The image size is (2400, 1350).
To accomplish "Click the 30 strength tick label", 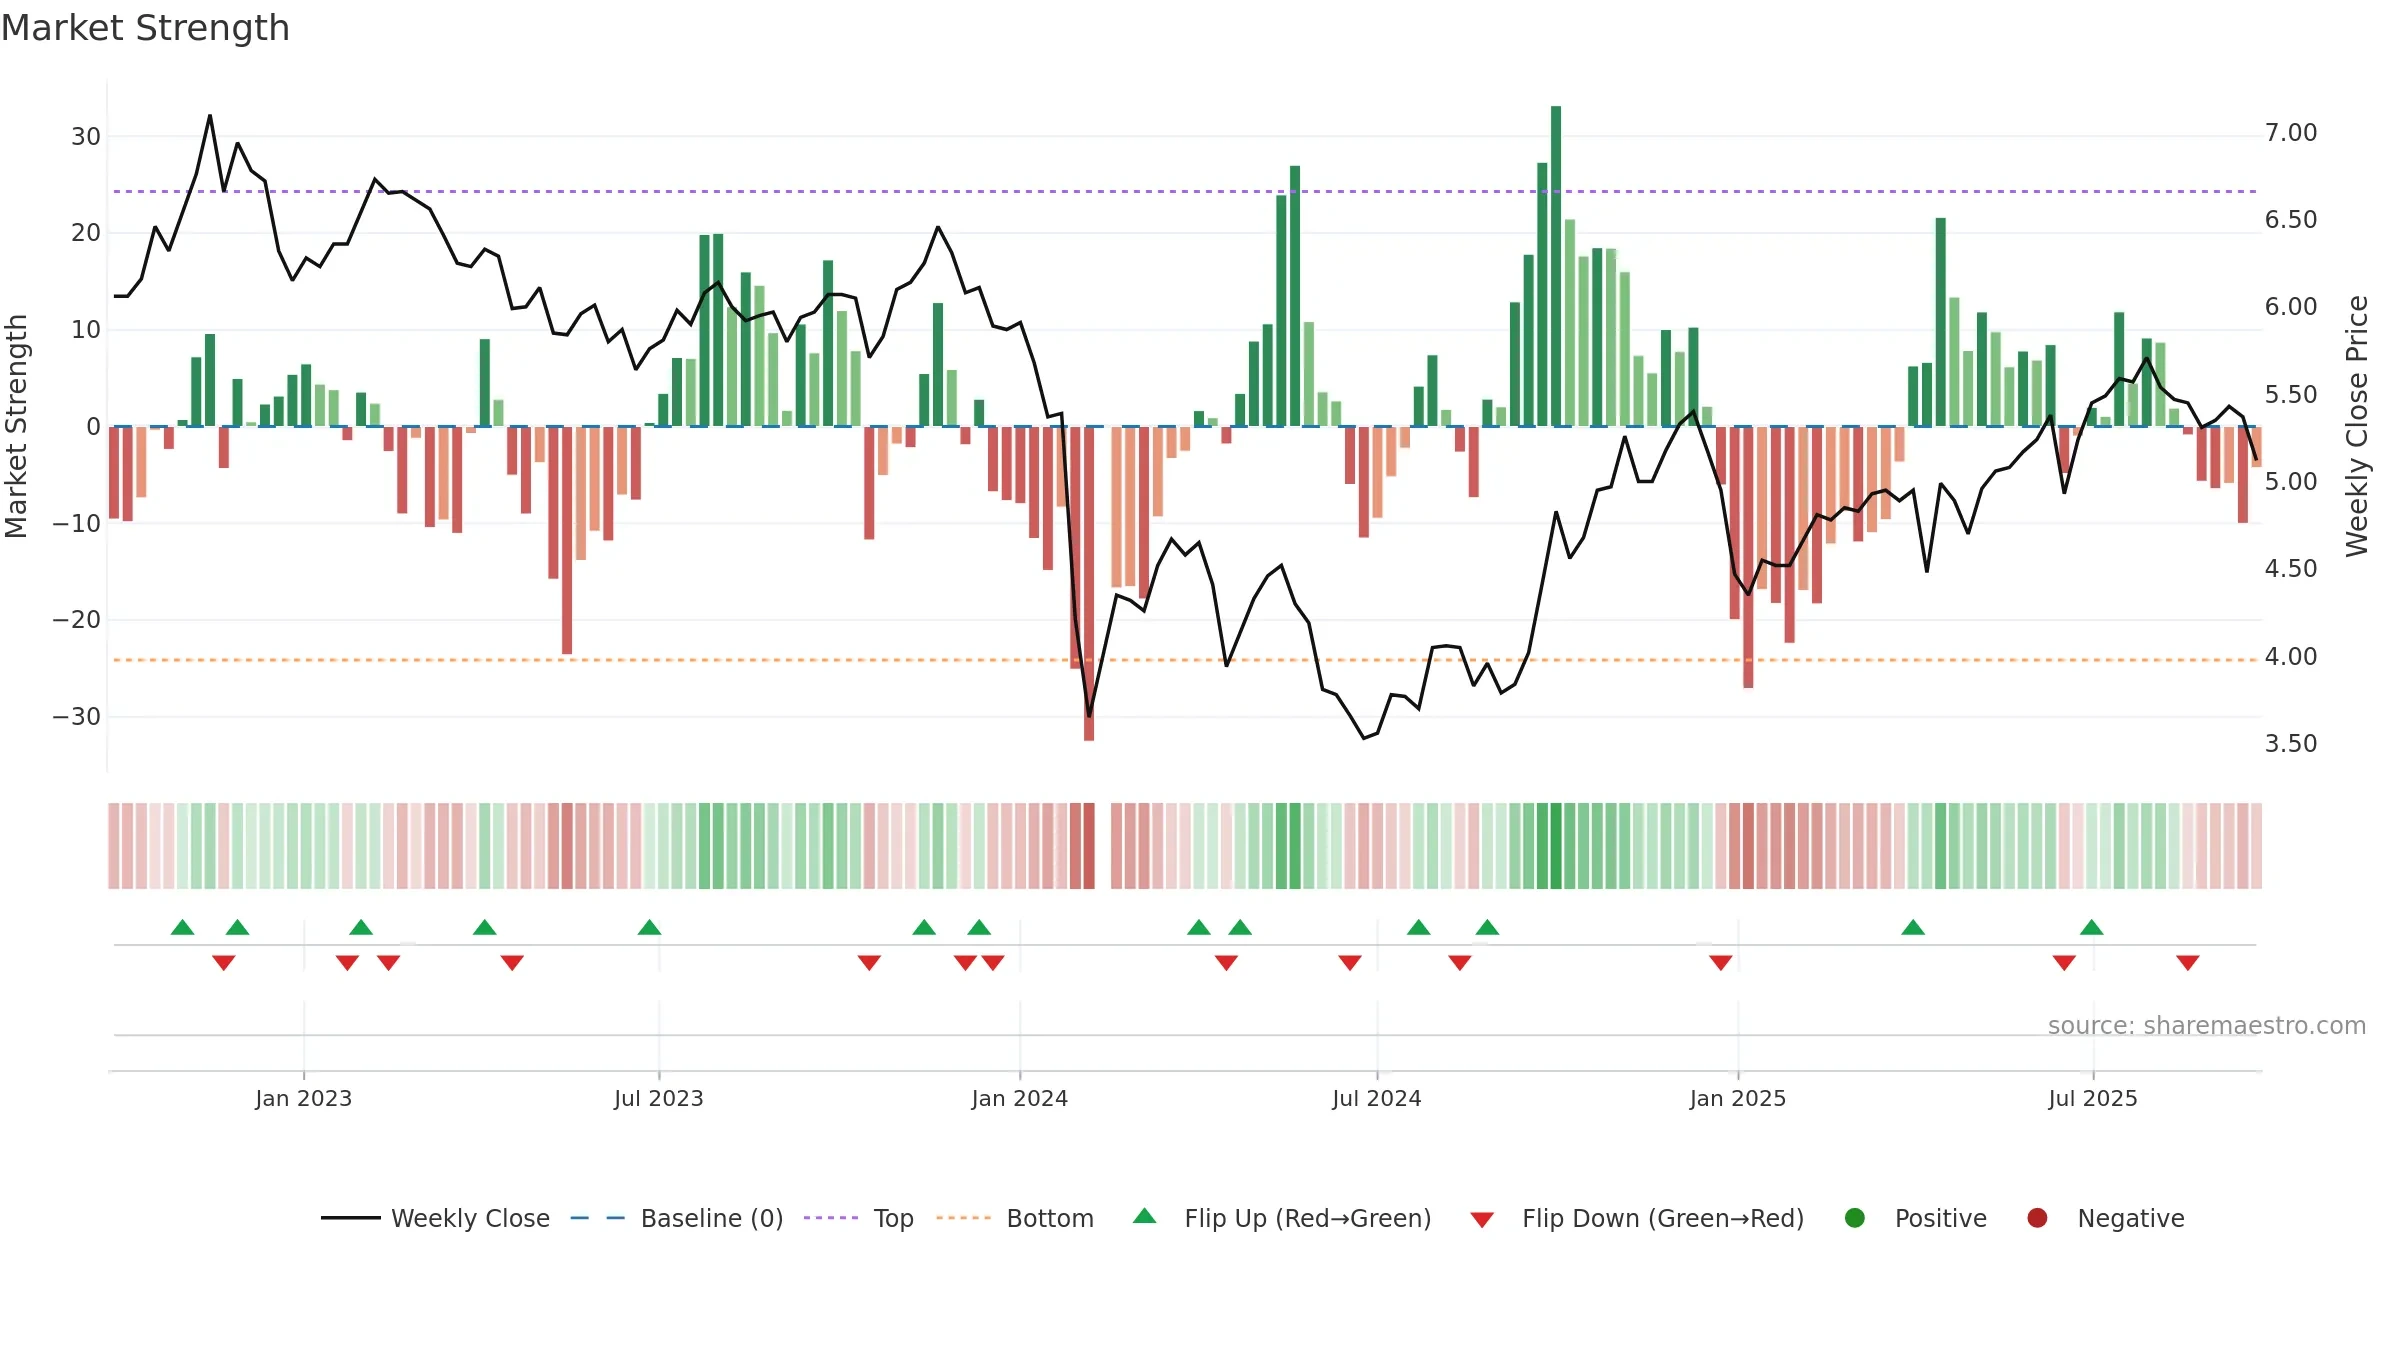I will [x=86, y=137].
